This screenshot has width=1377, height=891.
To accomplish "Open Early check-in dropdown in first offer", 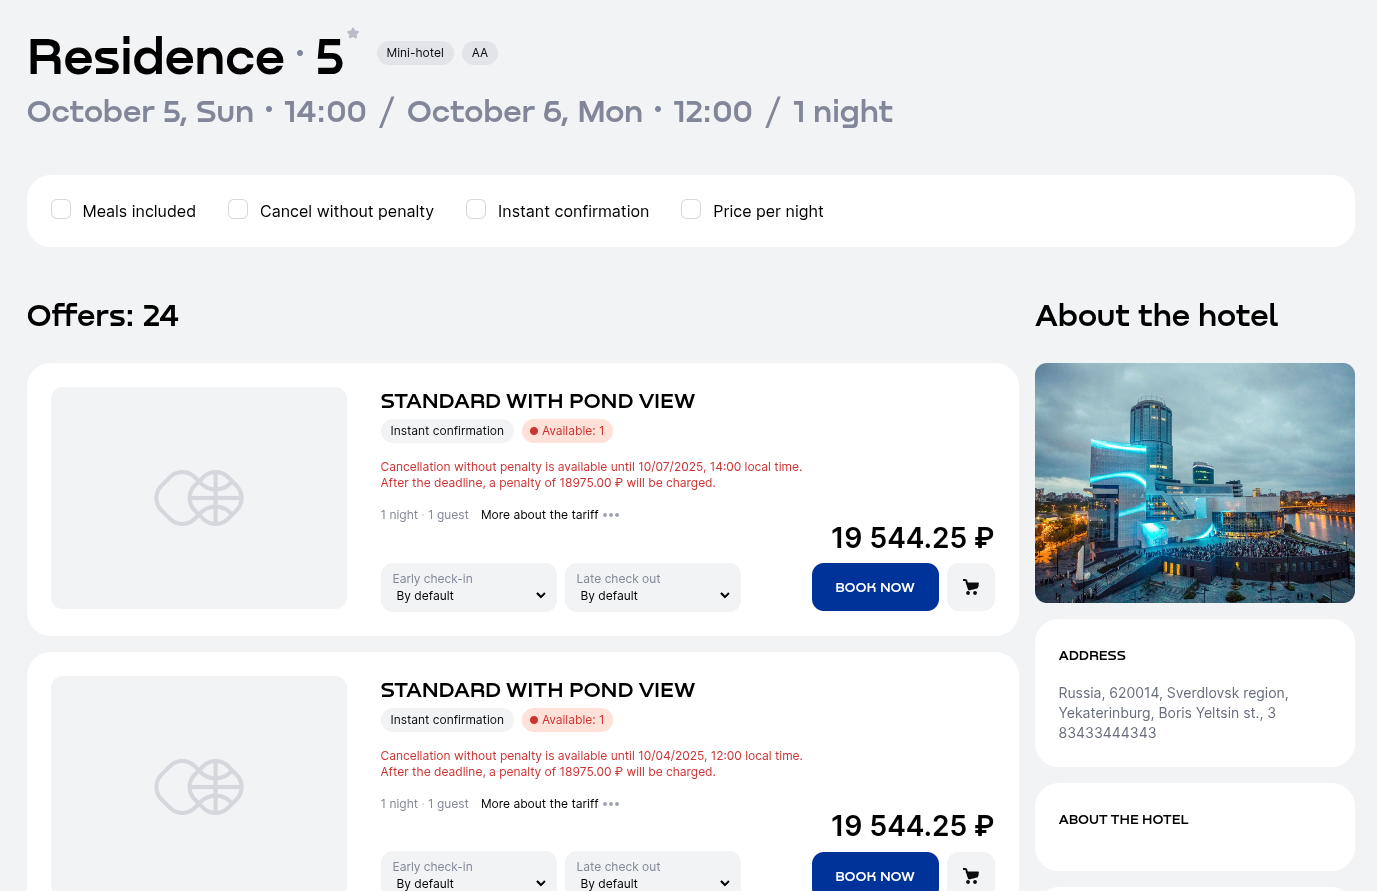I will 468,588.
